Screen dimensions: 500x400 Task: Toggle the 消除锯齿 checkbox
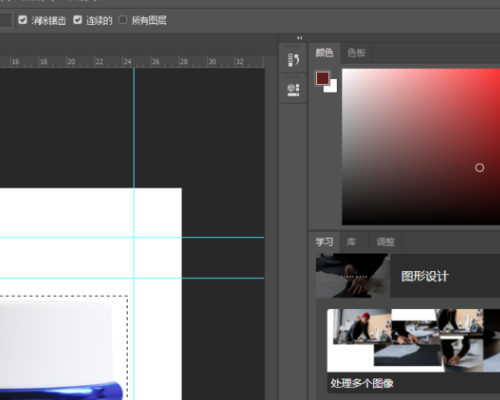coord(23,20)
